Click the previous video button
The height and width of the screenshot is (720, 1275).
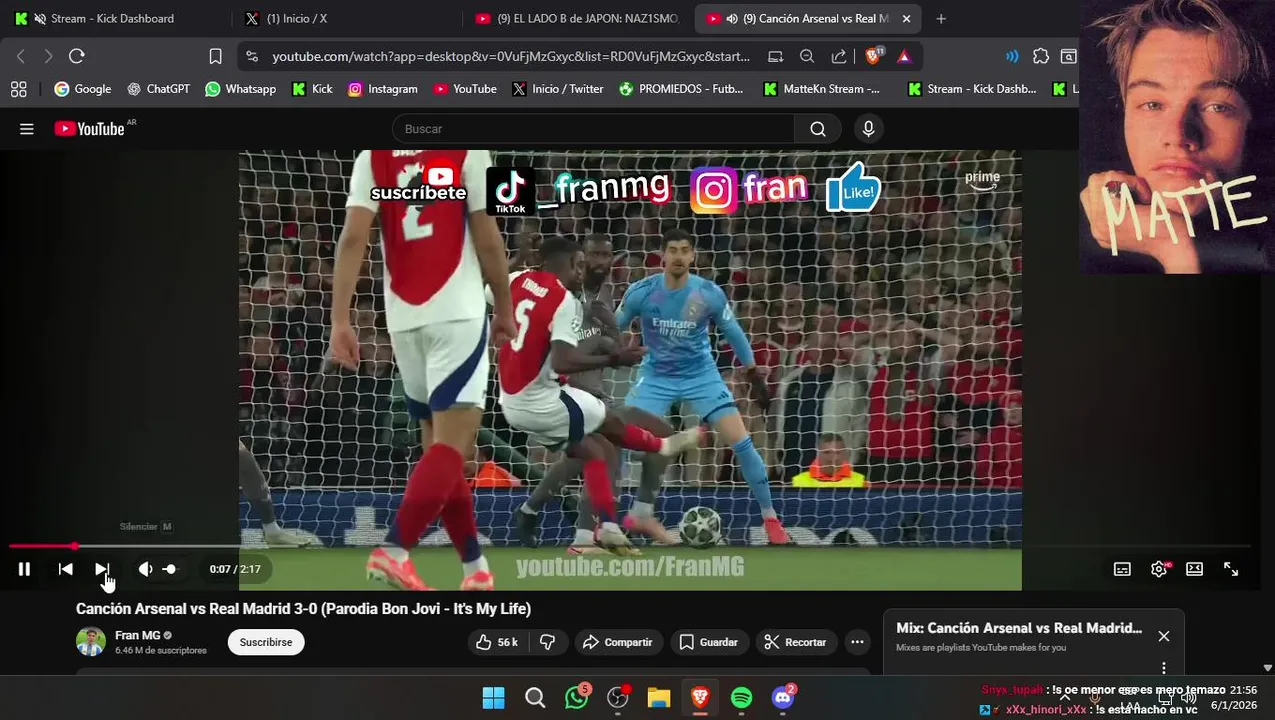(65, 569)
